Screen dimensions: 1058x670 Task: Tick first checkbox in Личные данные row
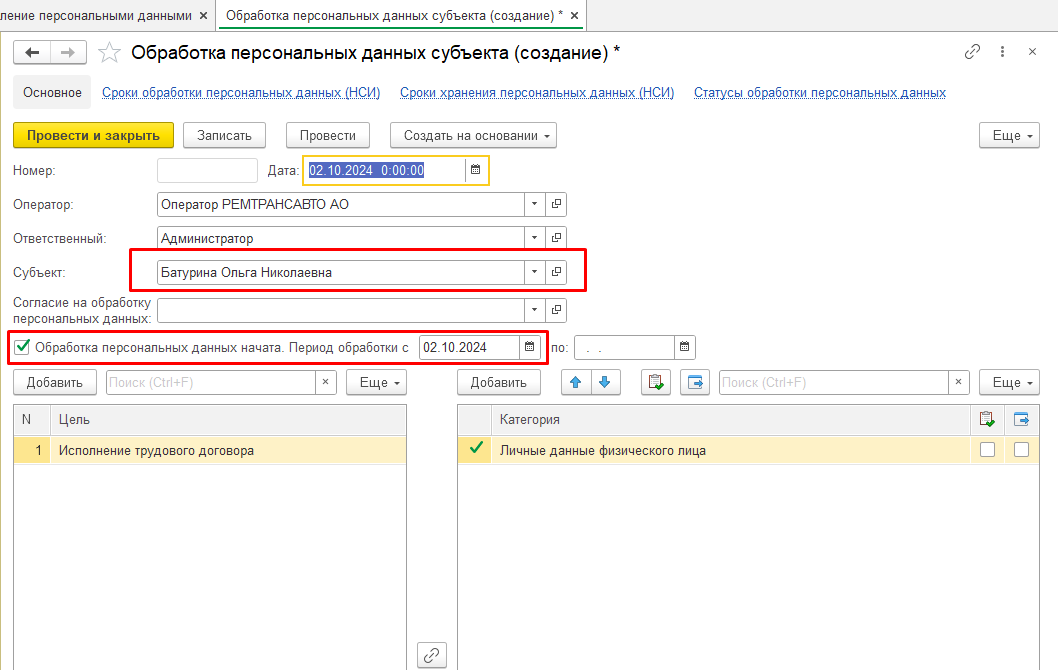coord(987,450)
